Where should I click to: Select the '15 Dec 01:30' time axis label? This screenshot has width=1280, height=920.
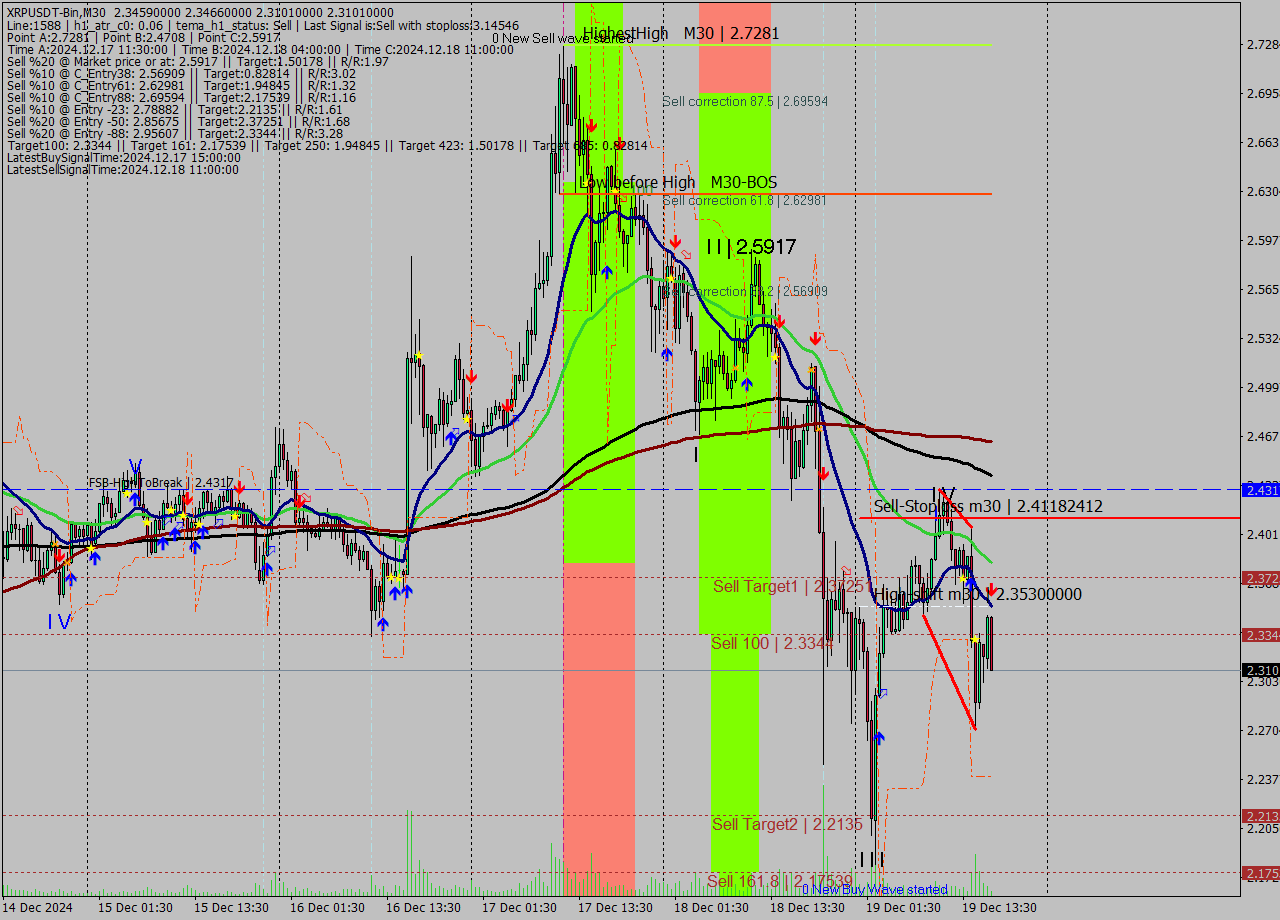coord(134,907)
